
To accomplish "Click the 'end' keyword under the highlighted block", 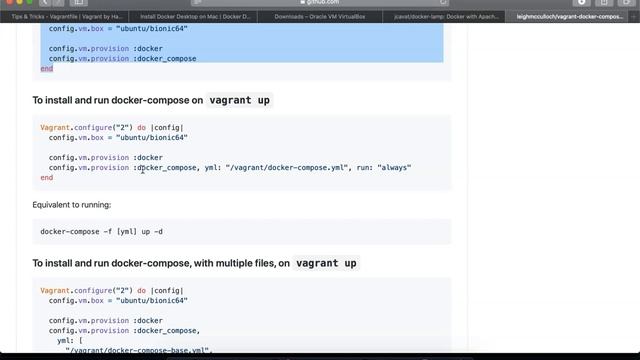I will tap(47, 69).
